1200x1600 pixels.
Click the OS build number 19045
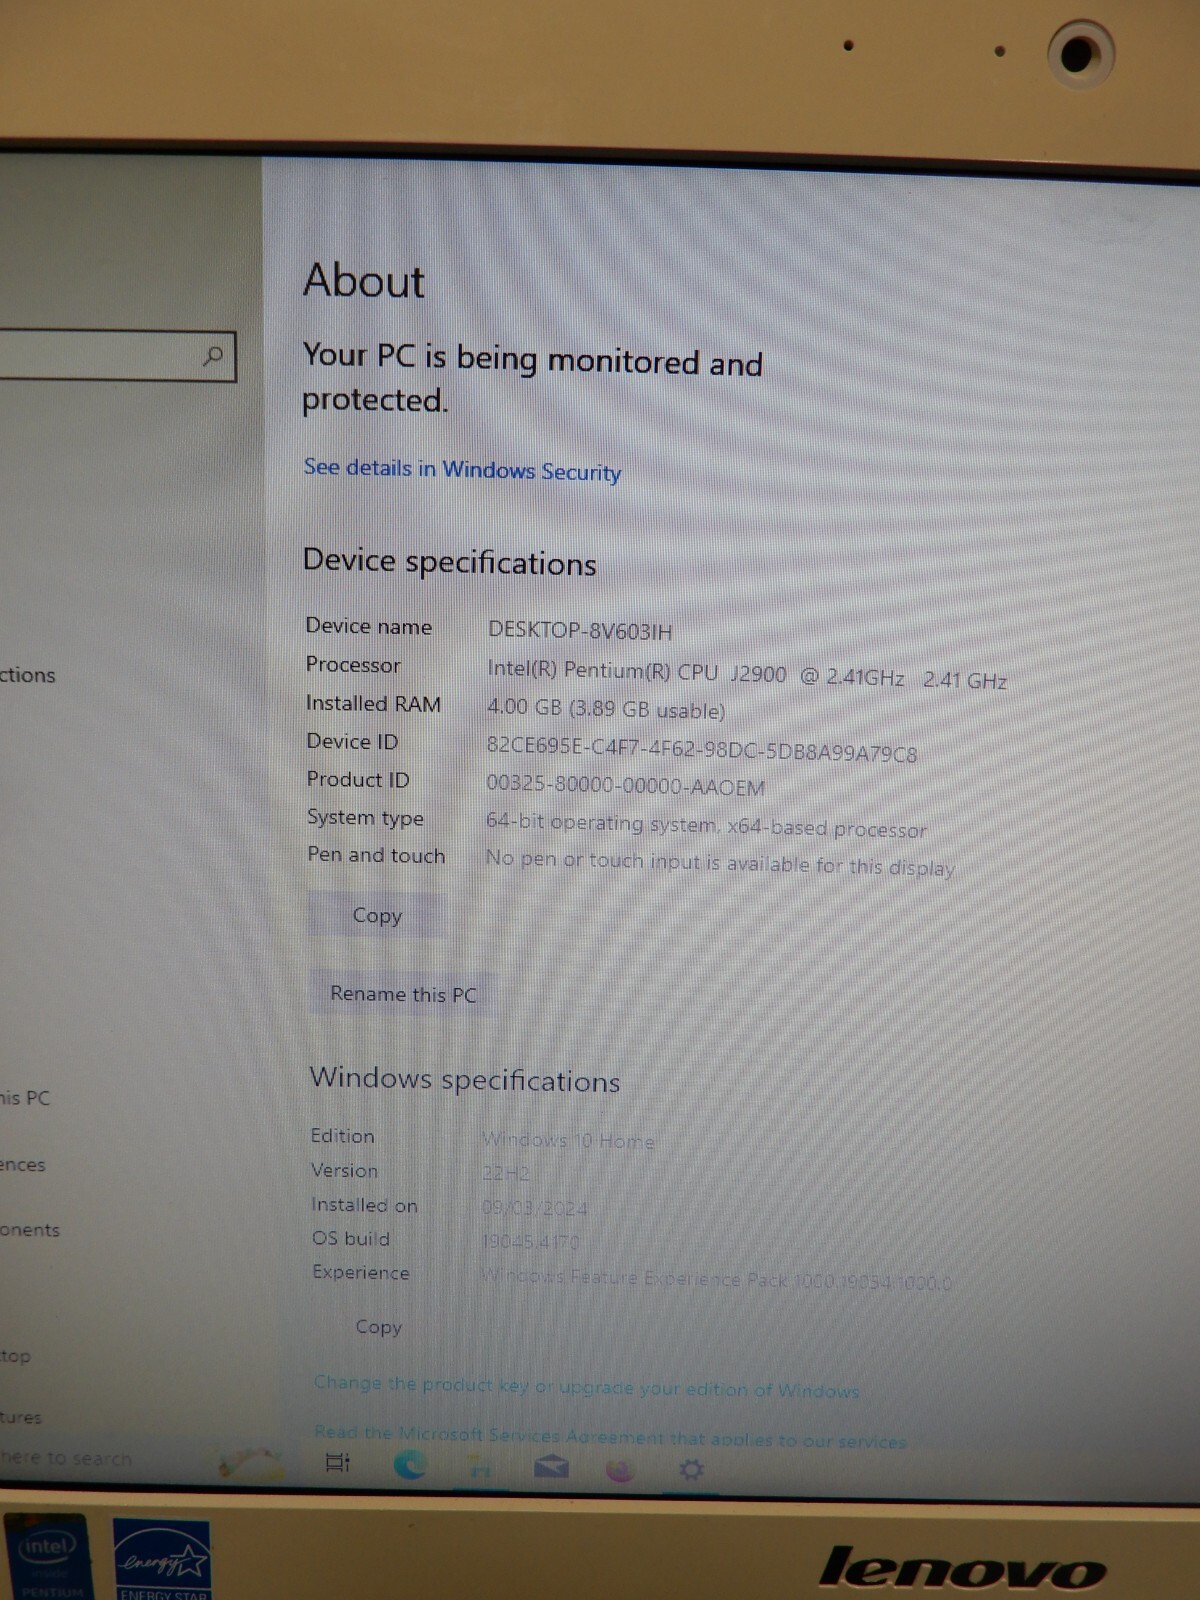coord(531,1241)
